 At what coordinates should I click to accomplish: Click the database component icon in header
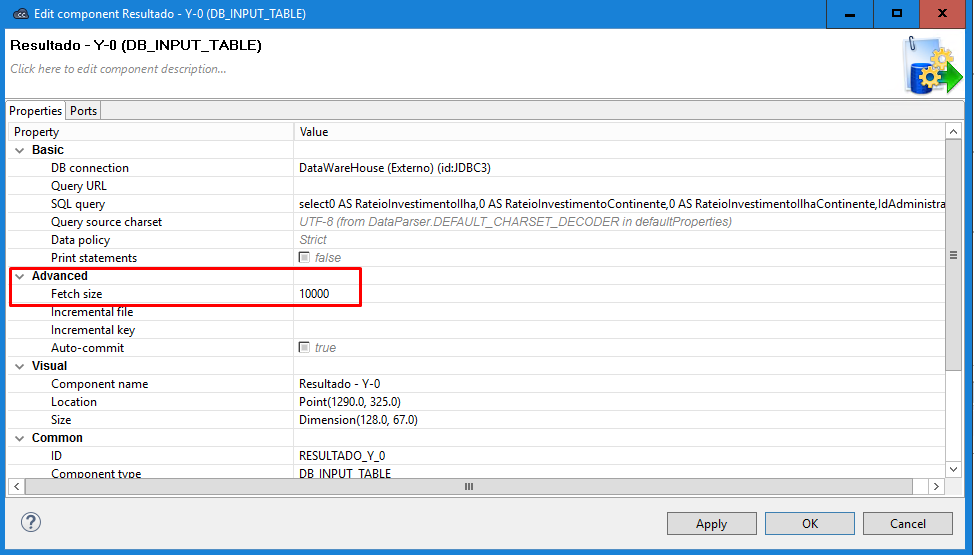(x=930, y=64)
